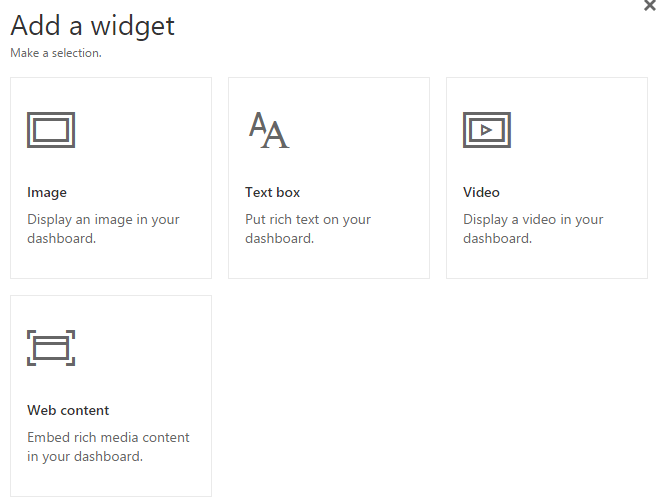Click 'Display a video in your dashboard' description

[x=533, y=229]
